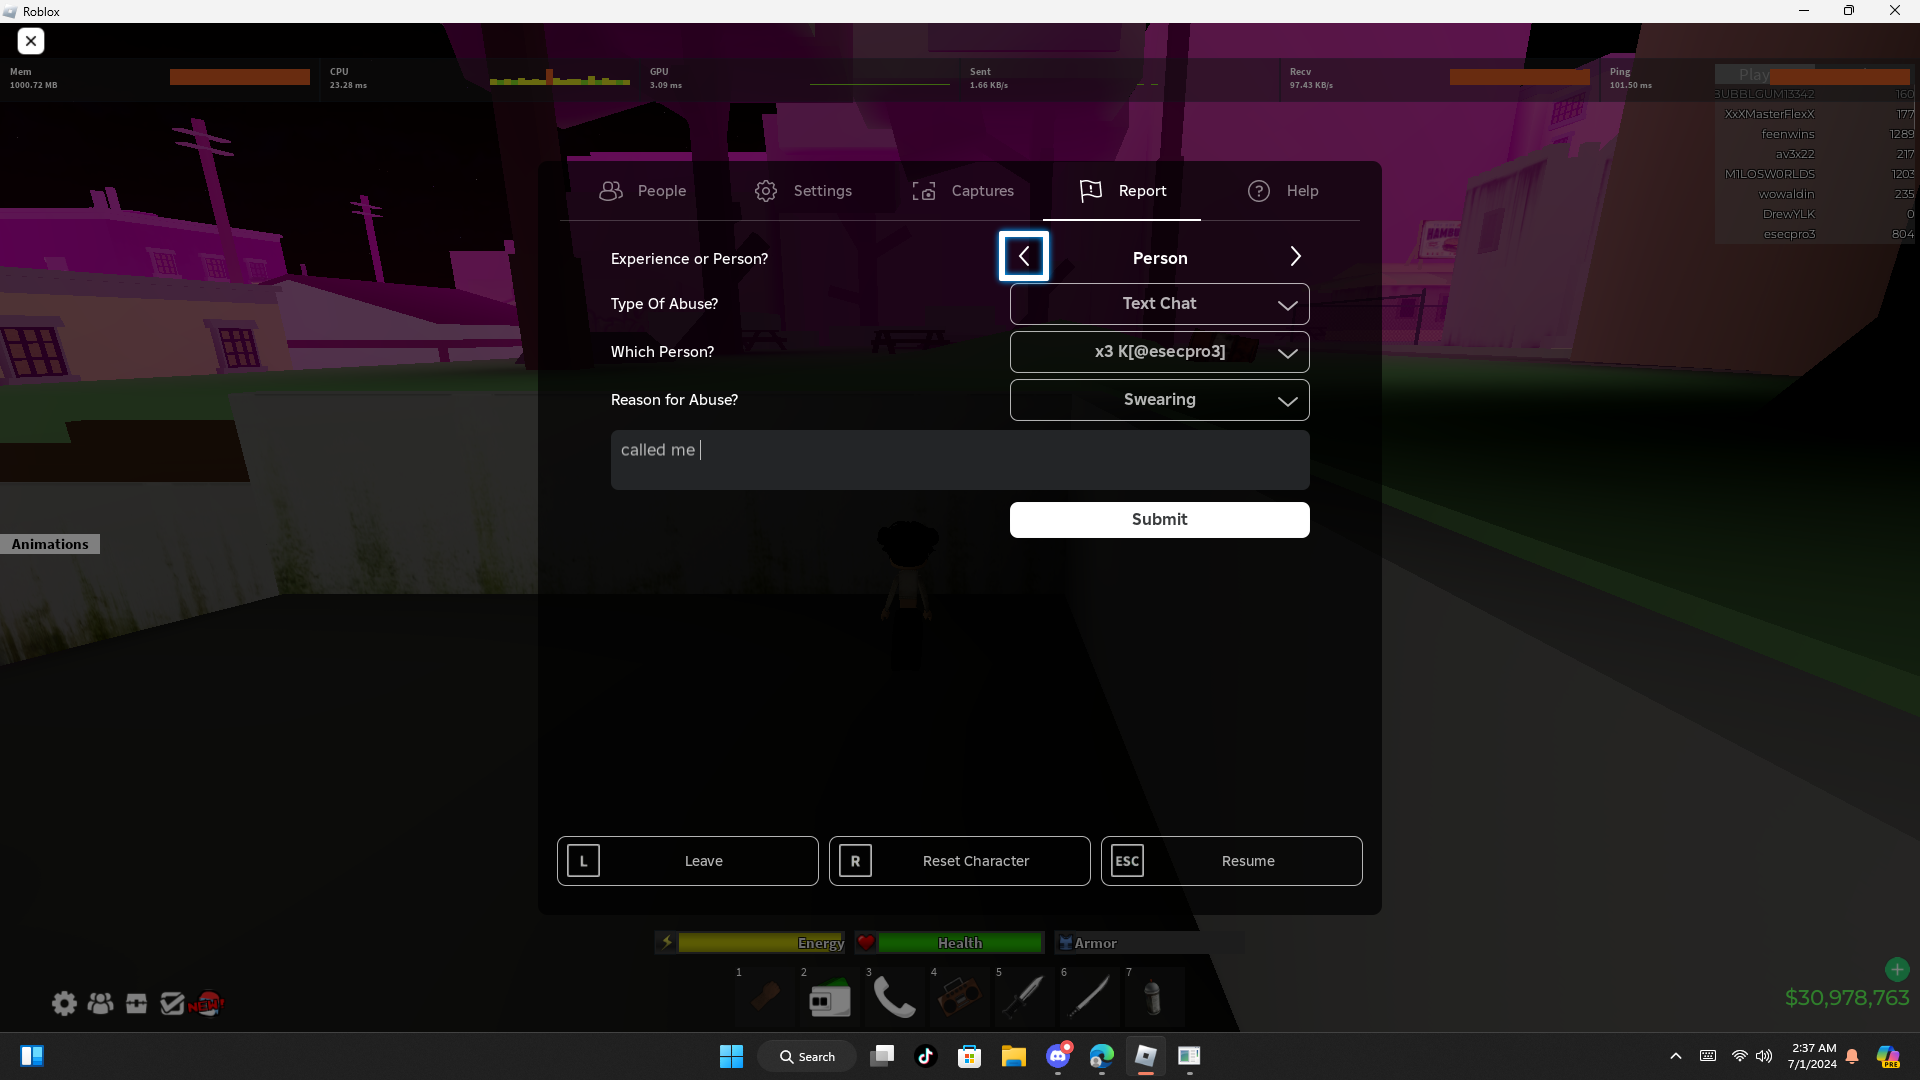Select the fist in hotbar slot 1
1920x1080 pixels.
click(x=765, y=997)
